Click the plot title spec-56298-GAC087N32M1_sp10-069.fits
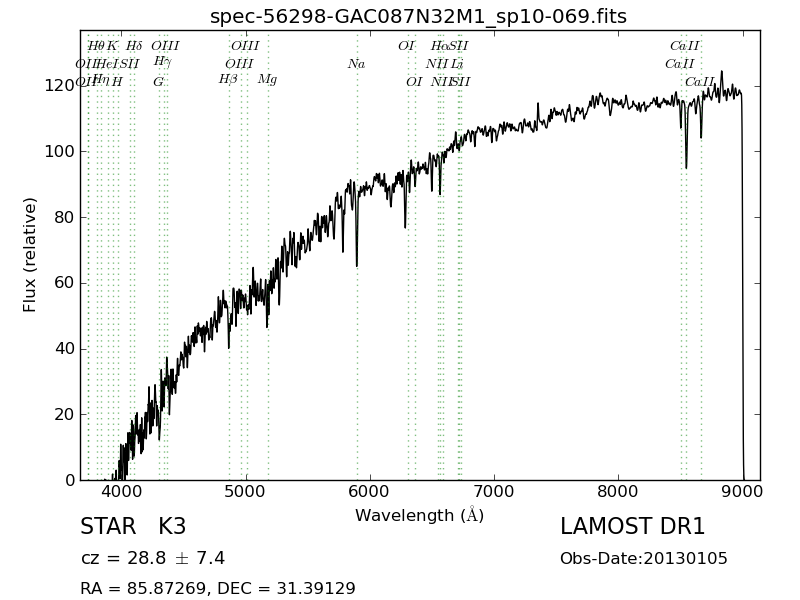Screen dimensions: 800x600 tap(418, 16)
